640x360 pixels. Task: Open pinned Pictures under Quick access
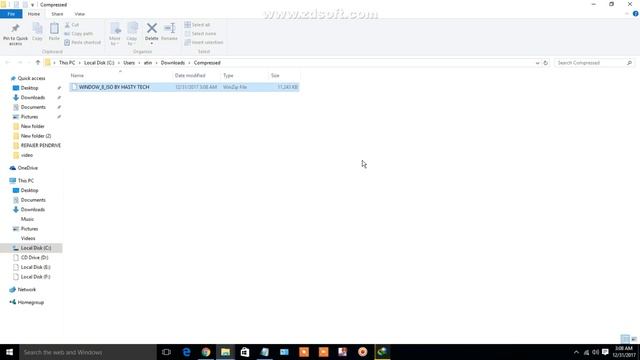(x=29, y=117)
